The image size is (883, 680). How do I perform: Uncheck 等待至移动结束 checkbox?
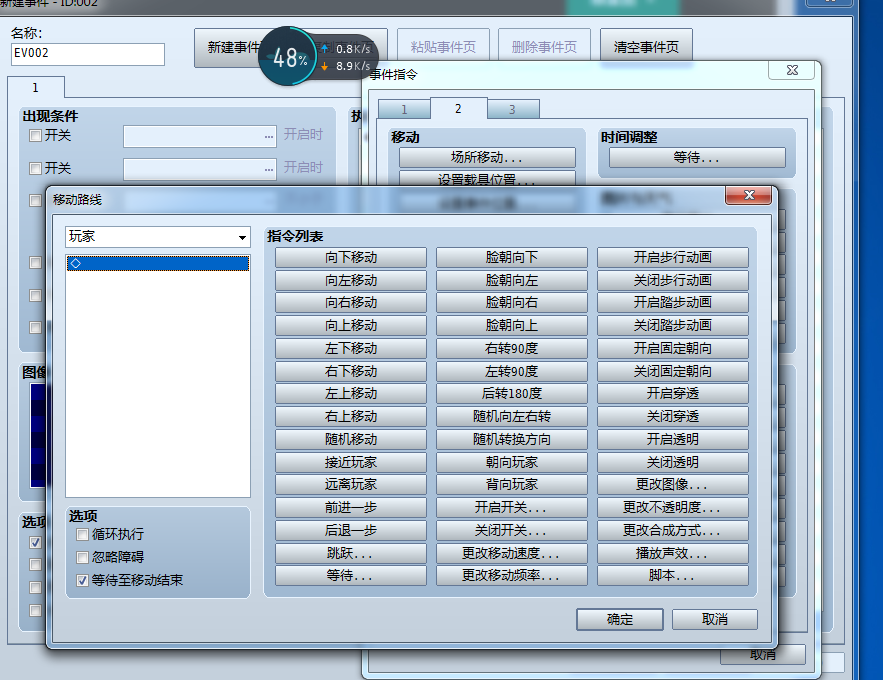[83, 580]
